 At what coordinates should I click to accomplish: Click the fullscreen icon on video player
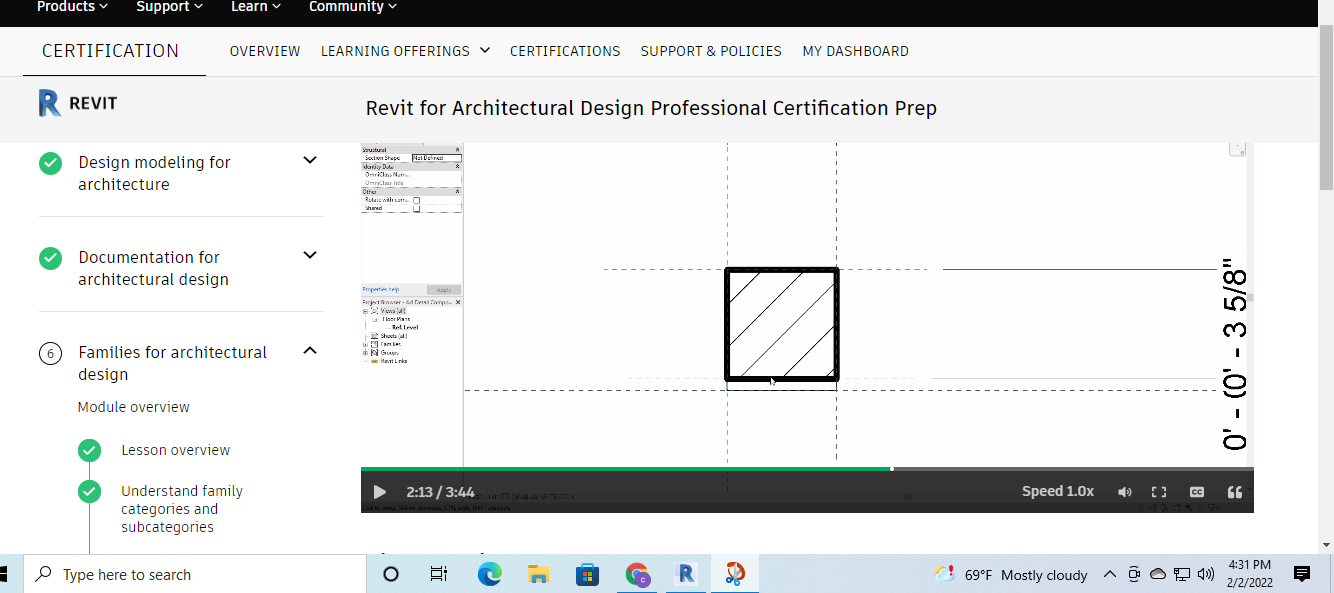pos(1158,491)
